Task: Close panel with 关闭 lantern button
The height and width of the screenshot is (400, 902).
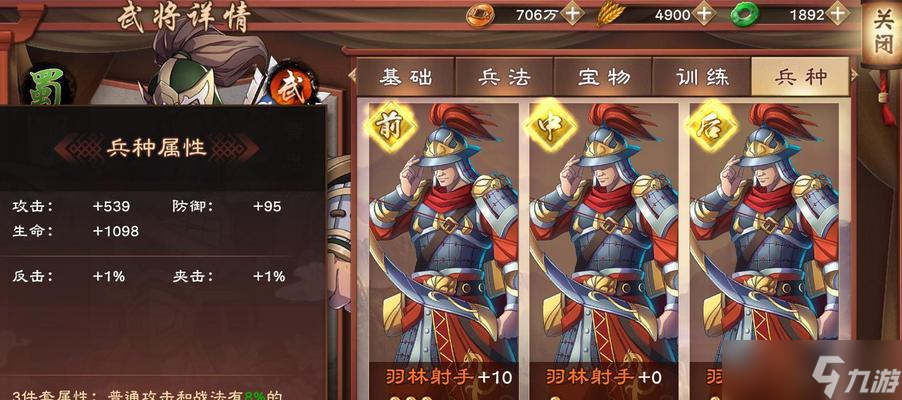Action: coord(882,35)
